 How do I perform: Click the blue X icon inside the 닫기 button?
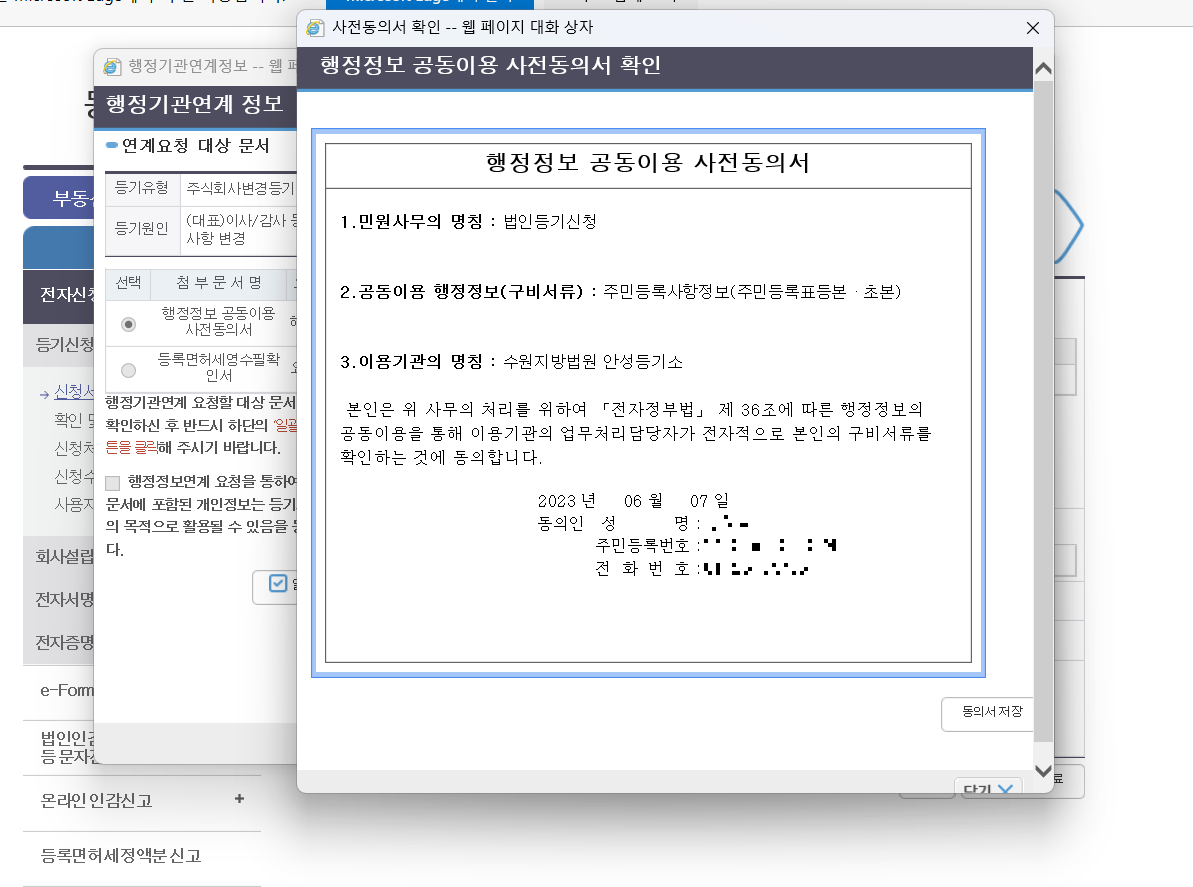(1005, 787)
